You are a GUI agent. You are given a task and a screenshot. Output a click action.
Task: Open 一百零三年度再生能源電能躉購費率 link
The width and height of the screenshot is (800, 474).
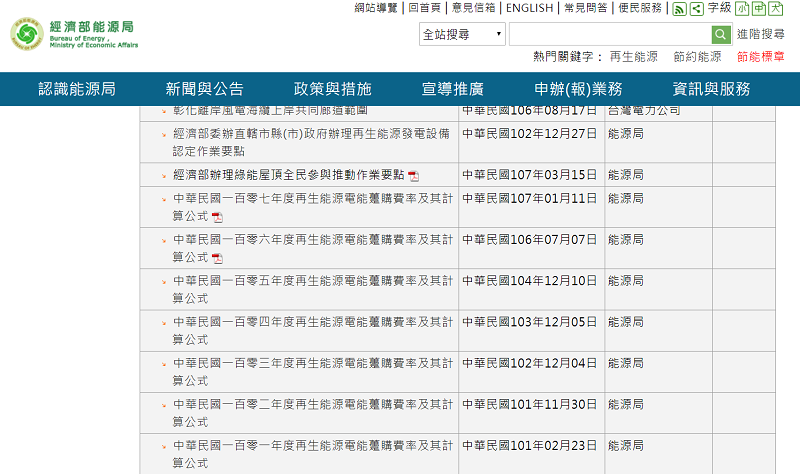pos(313,372)
